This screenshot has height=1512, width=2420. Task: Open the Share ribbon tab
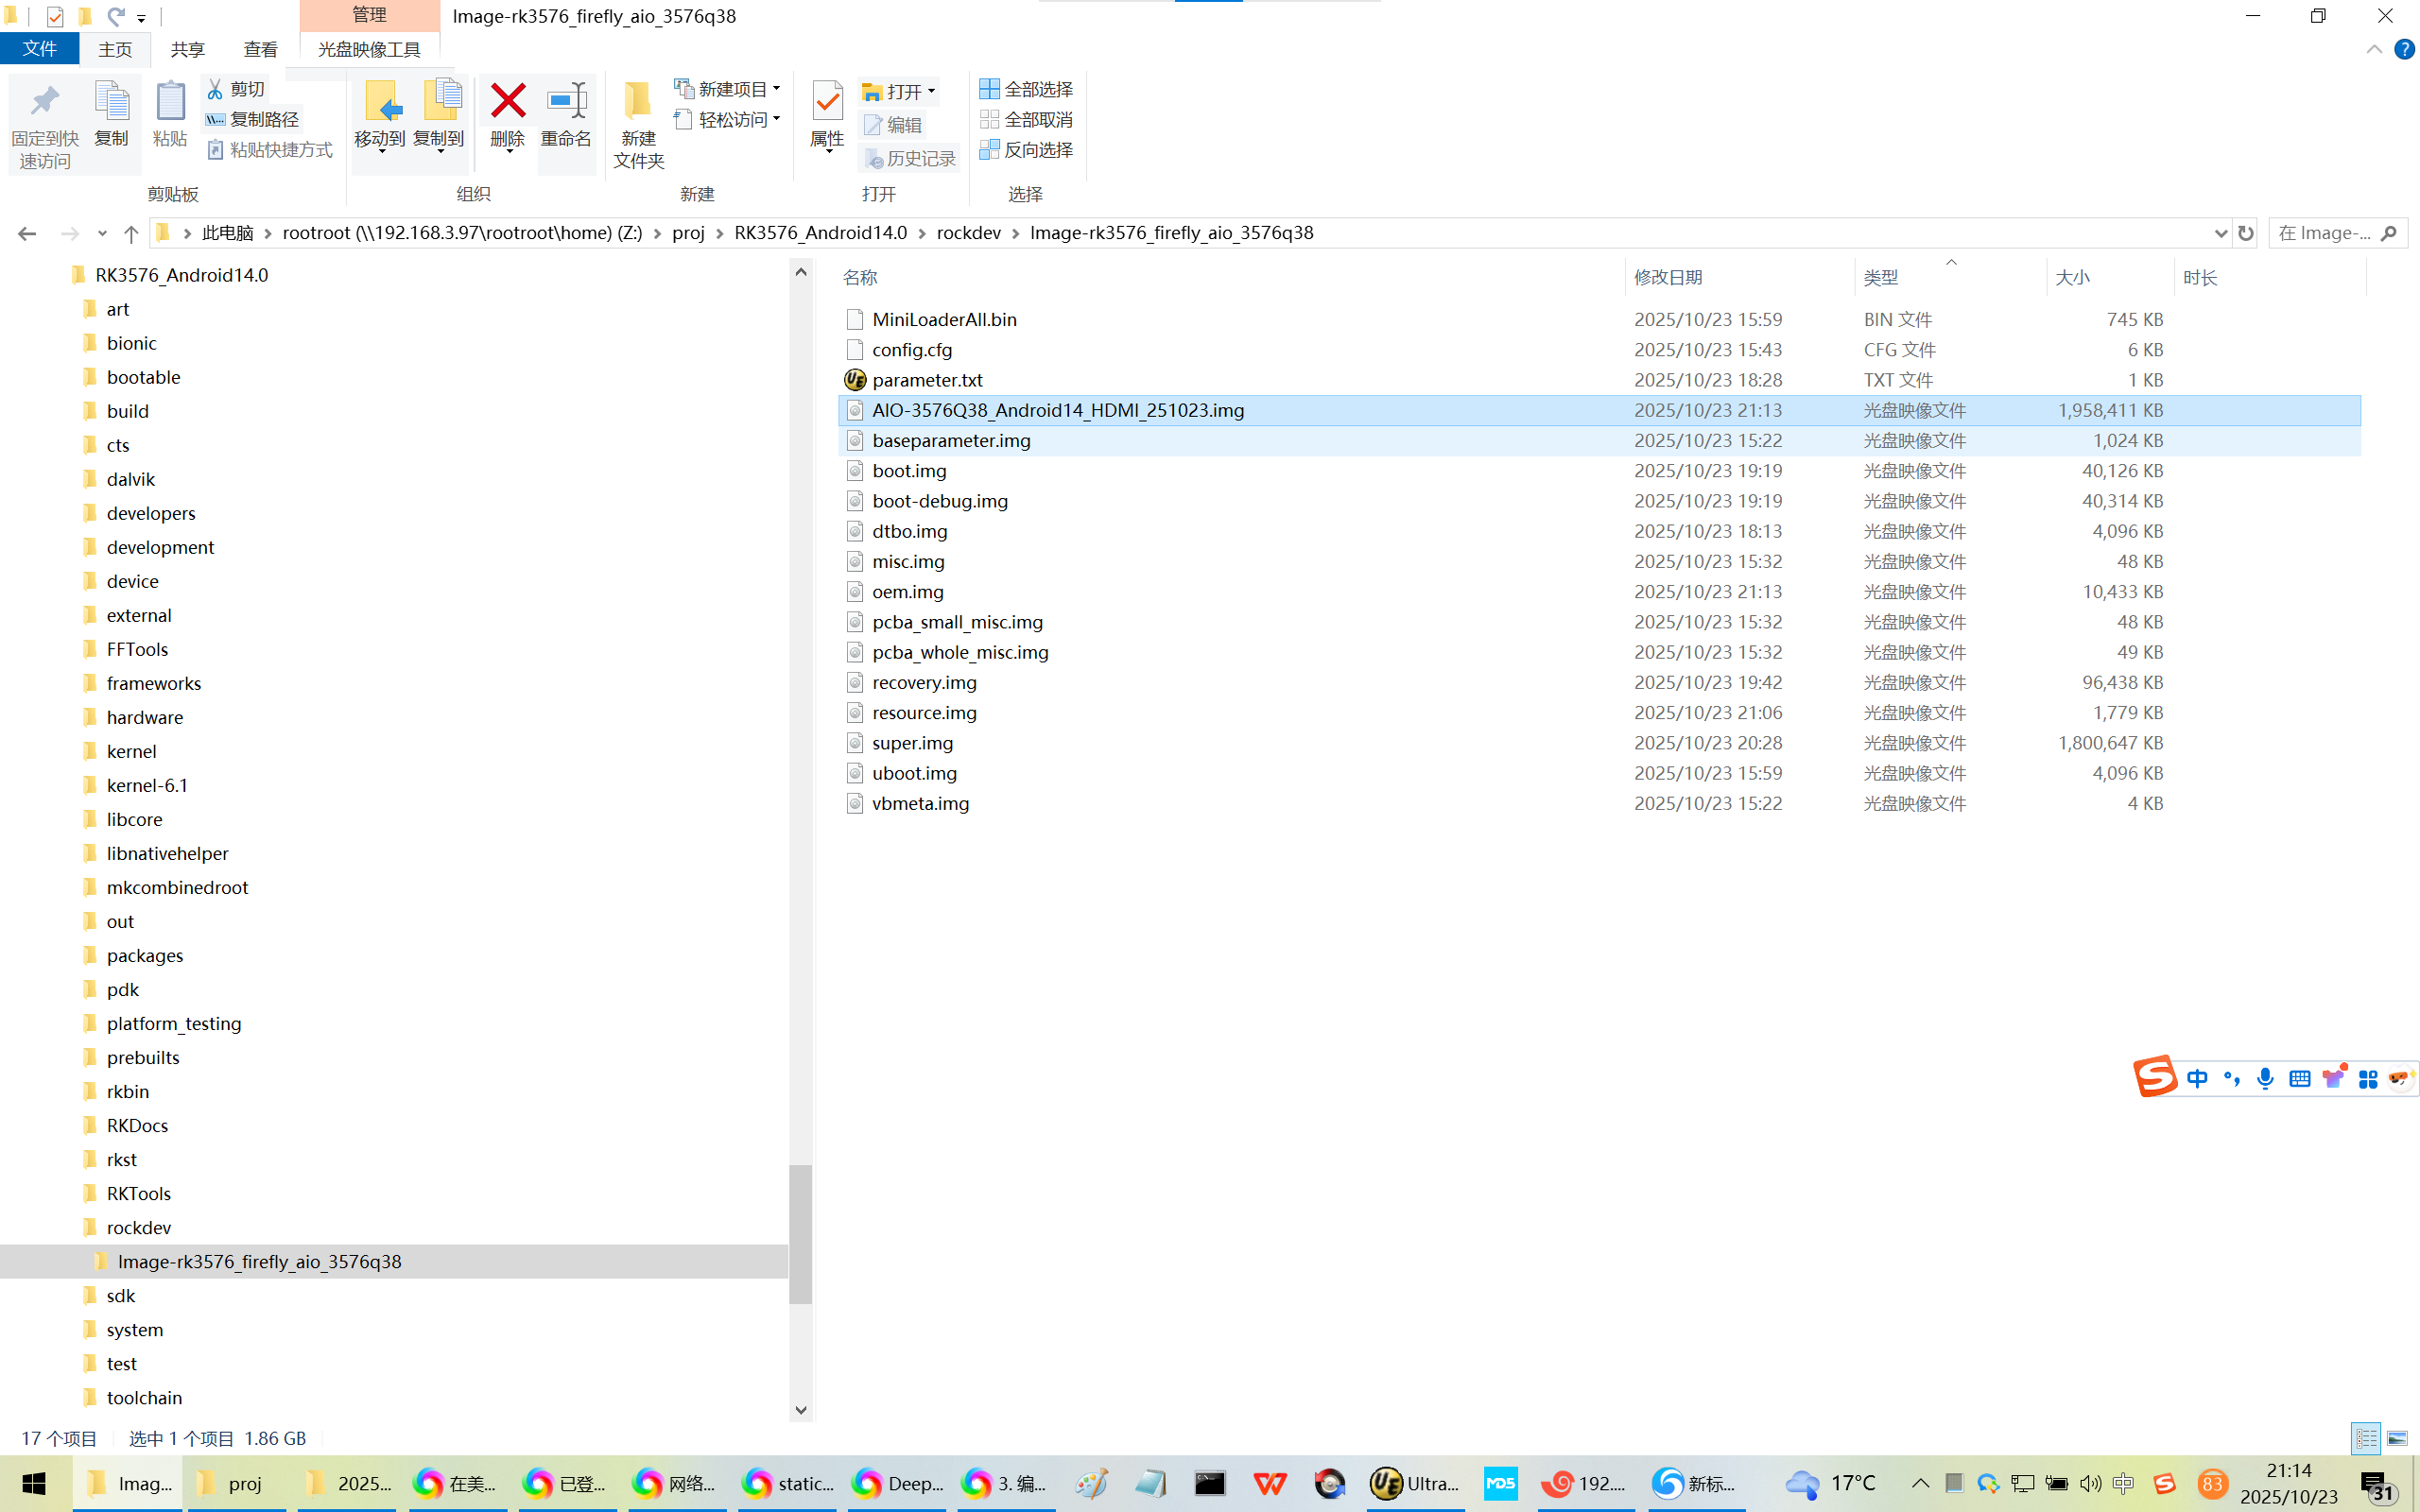(187, 49)
